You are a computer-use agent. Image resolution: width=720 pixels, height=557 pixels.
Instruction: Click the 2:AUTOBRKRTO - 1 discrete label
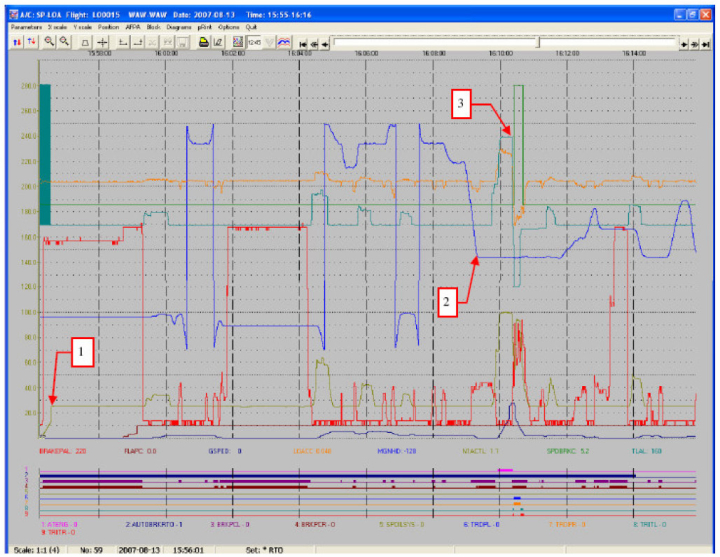154,524
